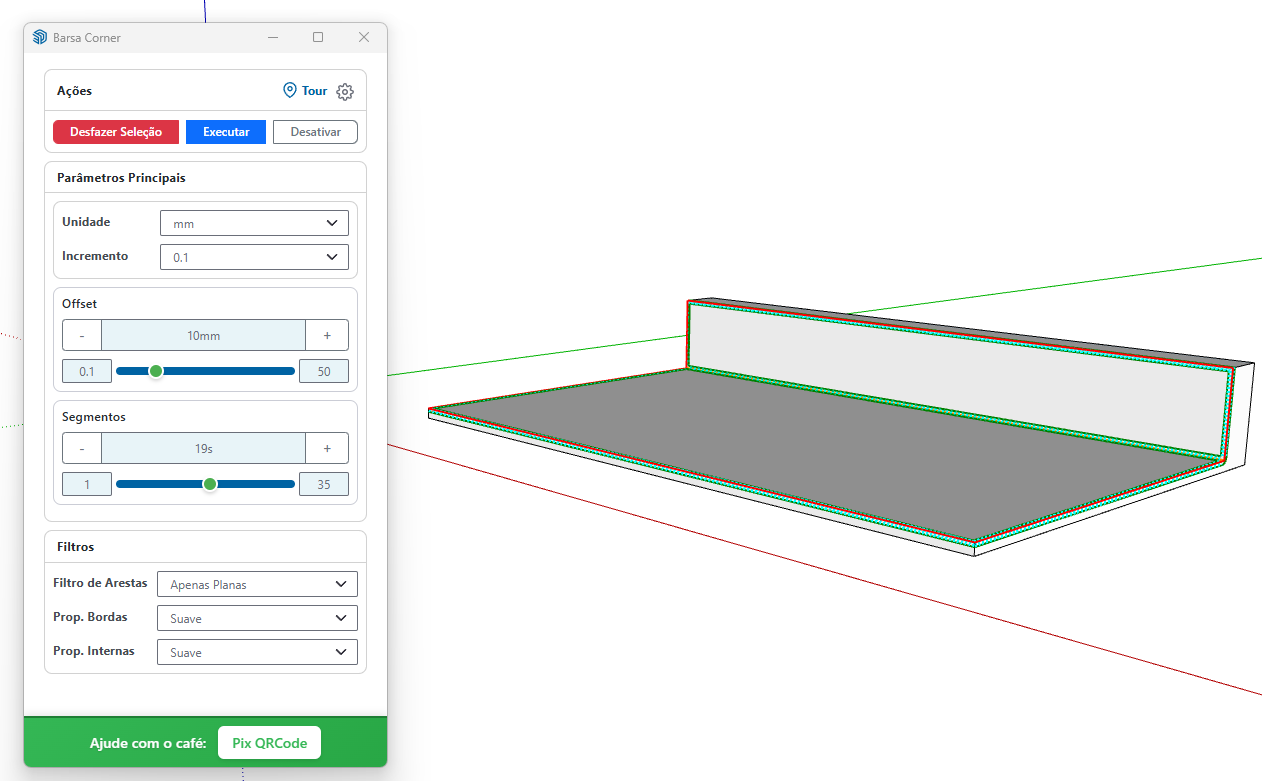This screenshot has height=781, width=1262.
Task: Edit the Offset maximum field showing 50
Action: (x=323, y=371)
